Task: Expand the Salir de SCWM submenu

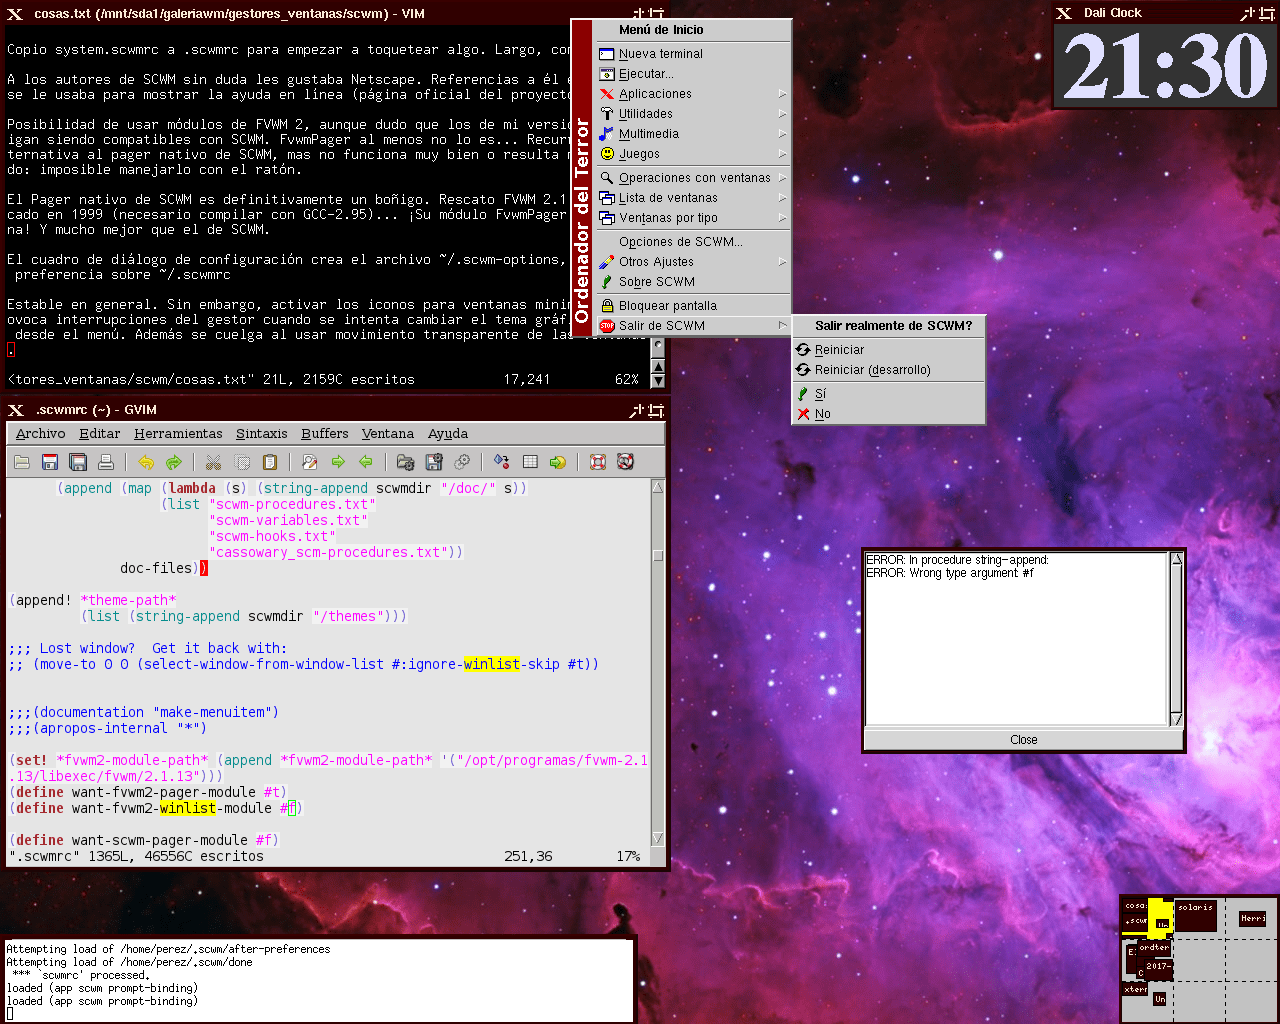Action: 693,326
